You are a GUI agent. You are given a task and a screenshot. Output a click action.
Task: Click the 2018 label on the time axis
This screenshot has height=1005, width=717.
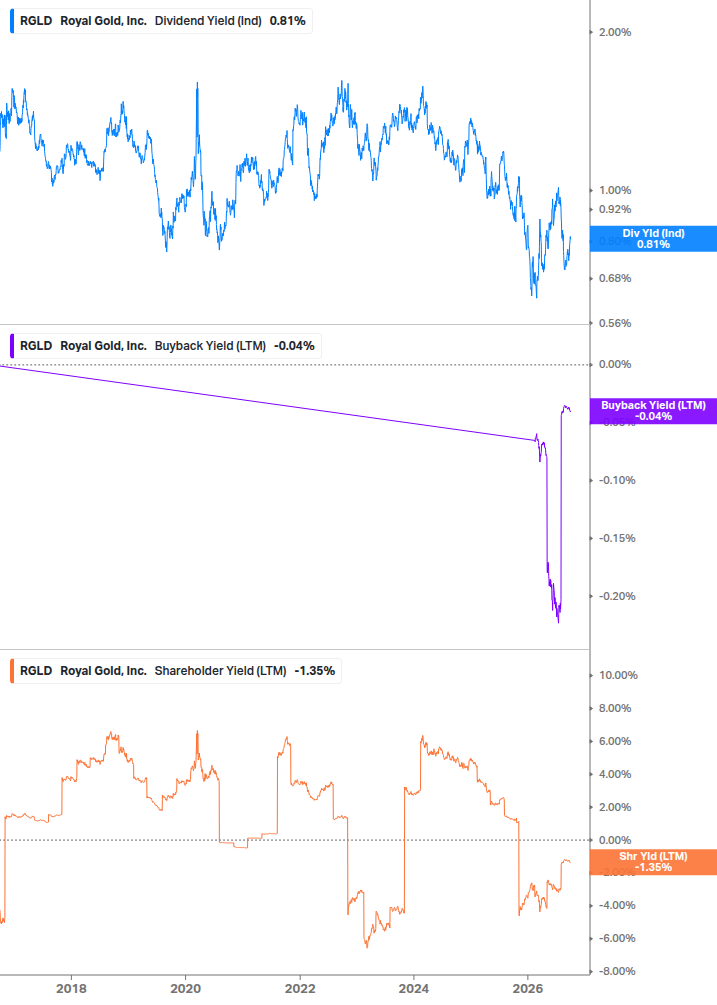71,989
